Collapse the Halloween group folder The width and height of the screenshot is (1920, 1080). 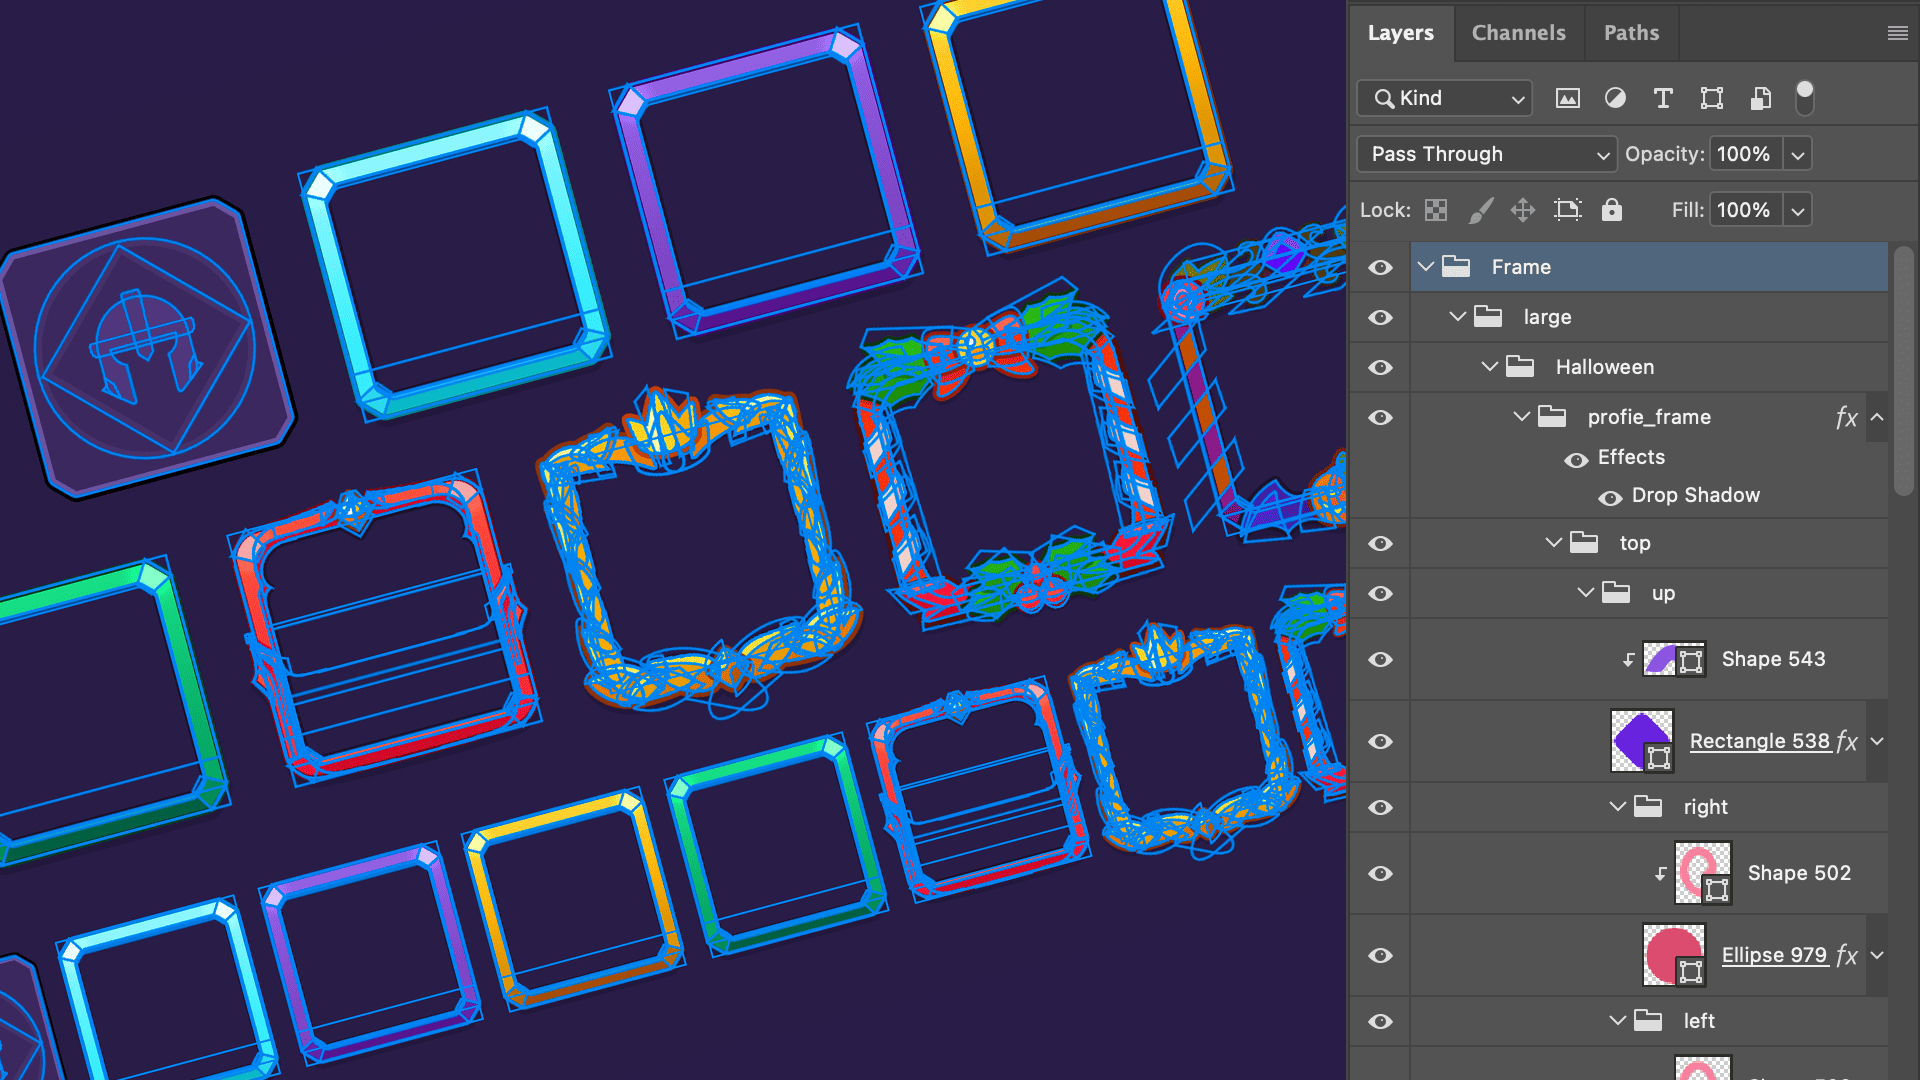(1490, 367)
